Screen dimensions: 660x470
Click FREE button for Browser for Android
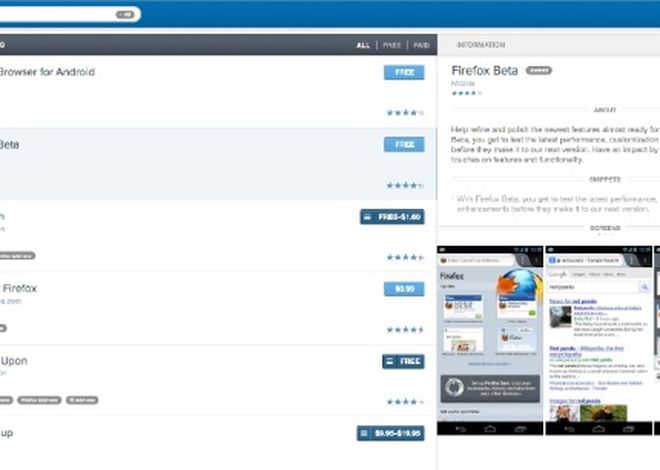click(x=404, y=72)
